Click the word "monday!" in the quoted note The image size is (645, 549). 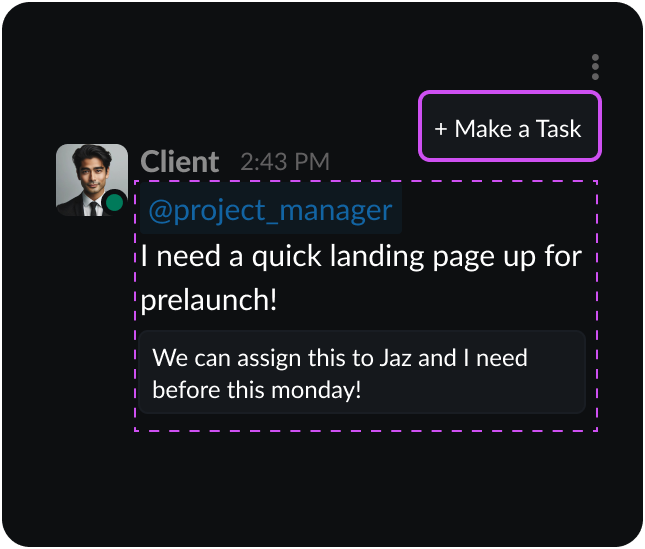click(321, 390)
